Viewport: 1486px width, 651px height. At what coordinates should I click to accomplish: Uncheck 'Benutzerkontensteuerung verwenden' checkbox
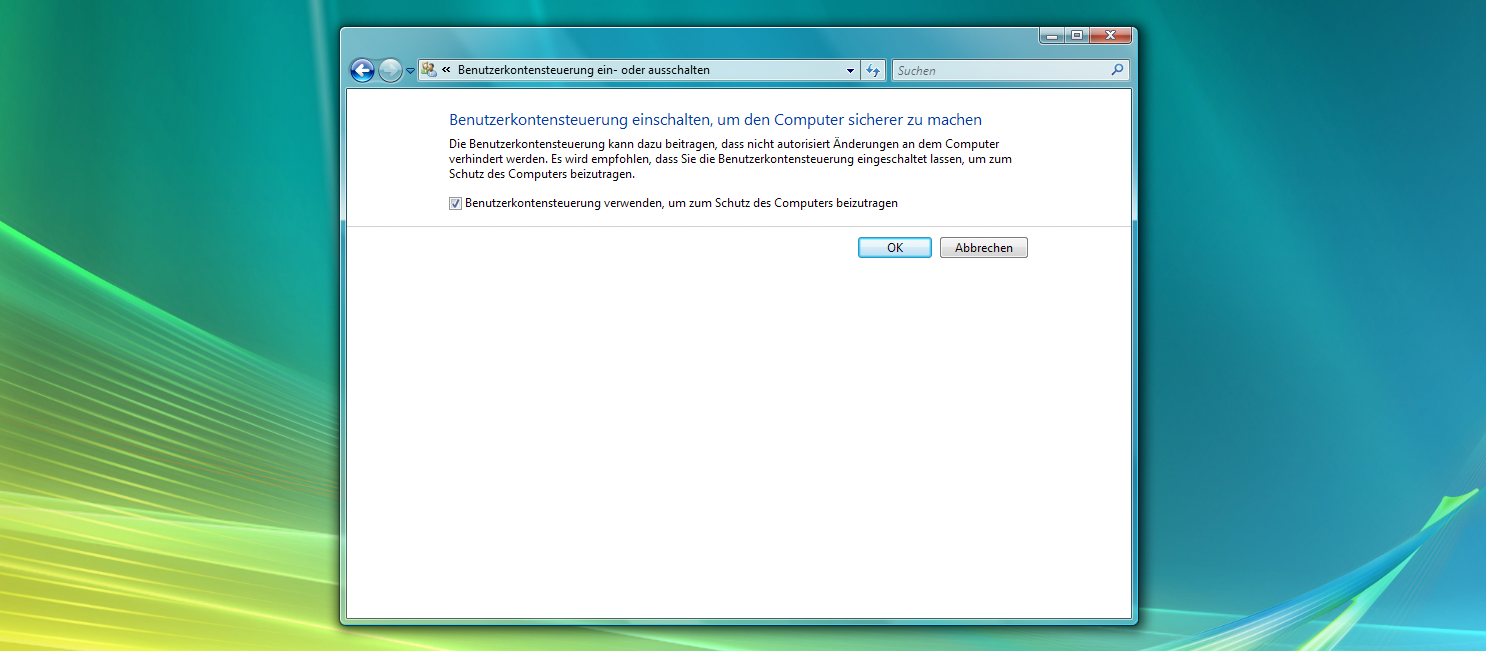pos(455,203)
